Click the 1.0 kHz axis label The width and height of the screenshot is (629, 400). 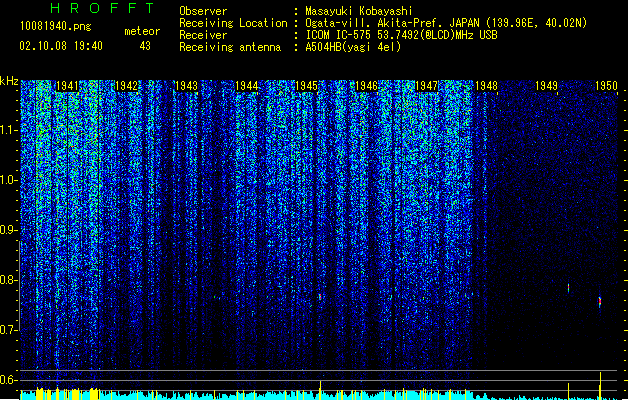click(x=8, y=180)
